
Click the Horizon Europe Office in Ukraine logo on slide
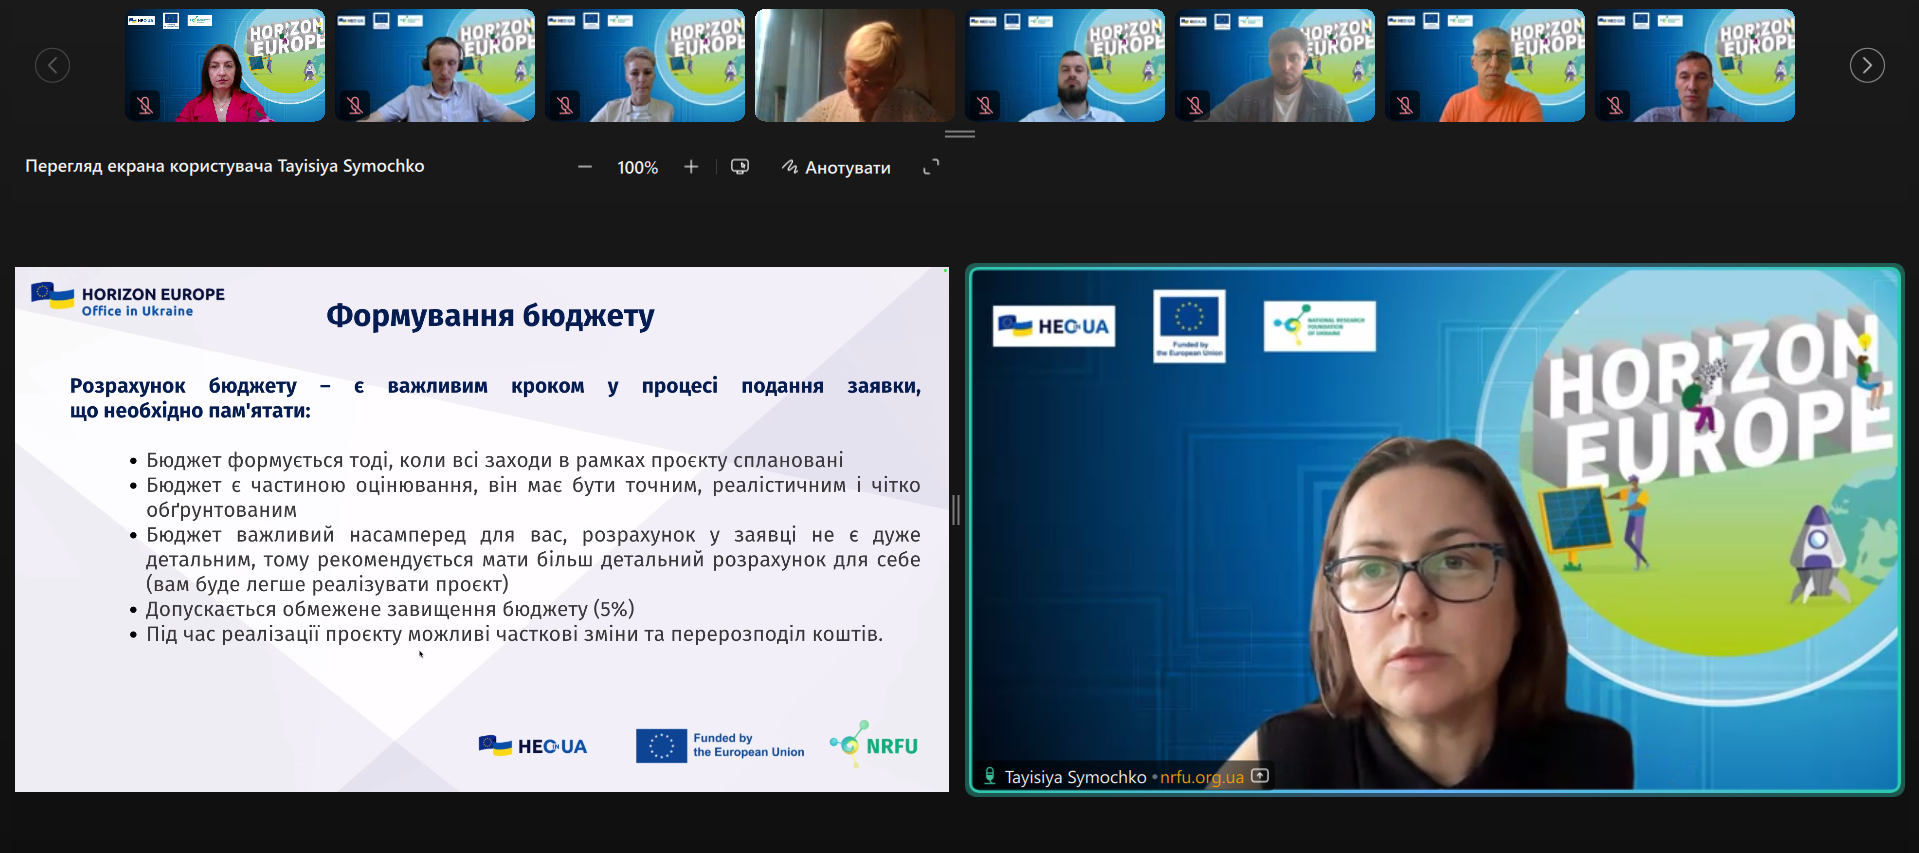click(128, 300)
